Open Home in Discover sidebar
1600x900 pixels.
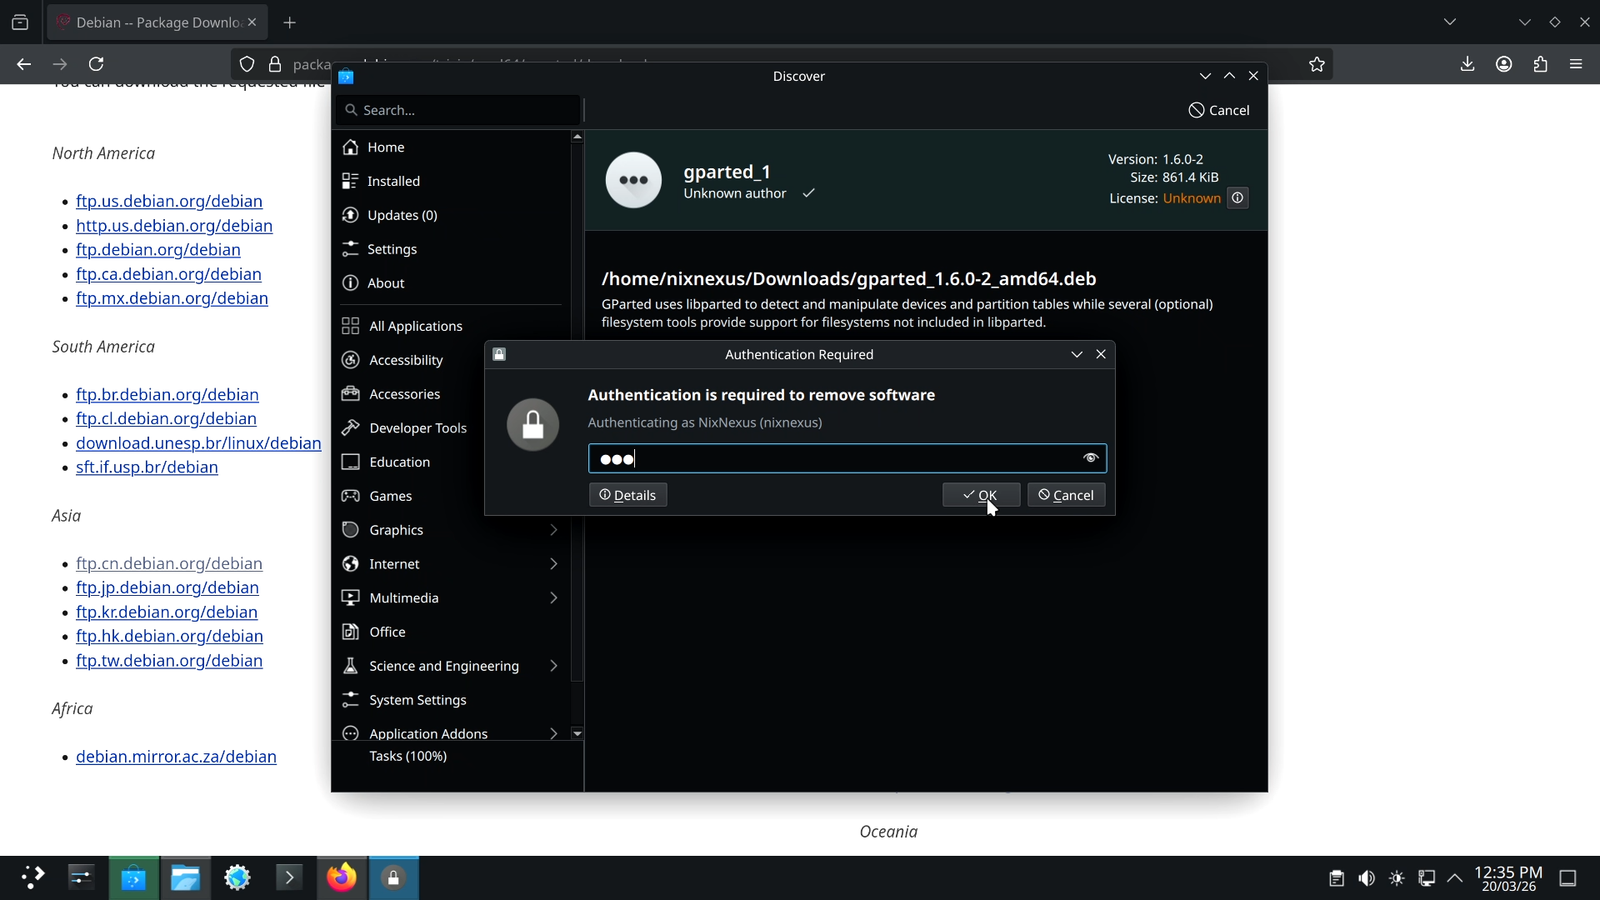pyautogui.click(x=451, y=147)
